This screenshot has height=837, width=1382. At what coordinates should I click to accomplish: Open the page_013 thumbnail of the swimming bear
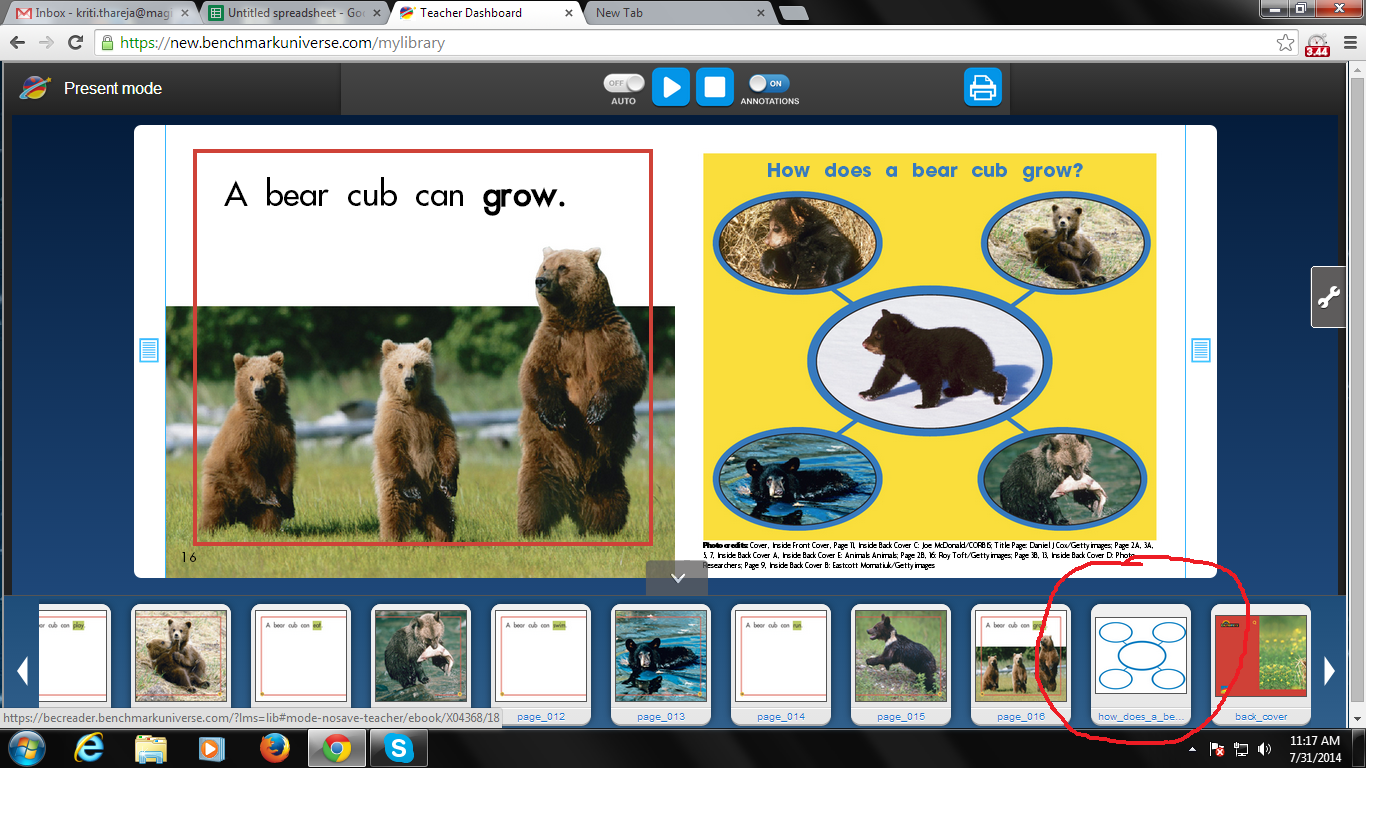point(661,664)
